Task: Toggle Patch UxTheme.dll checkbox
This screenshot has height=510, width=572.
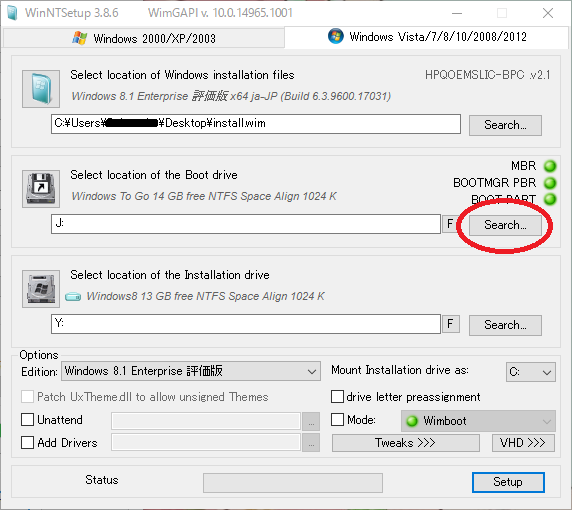Action: coord(27,397)
